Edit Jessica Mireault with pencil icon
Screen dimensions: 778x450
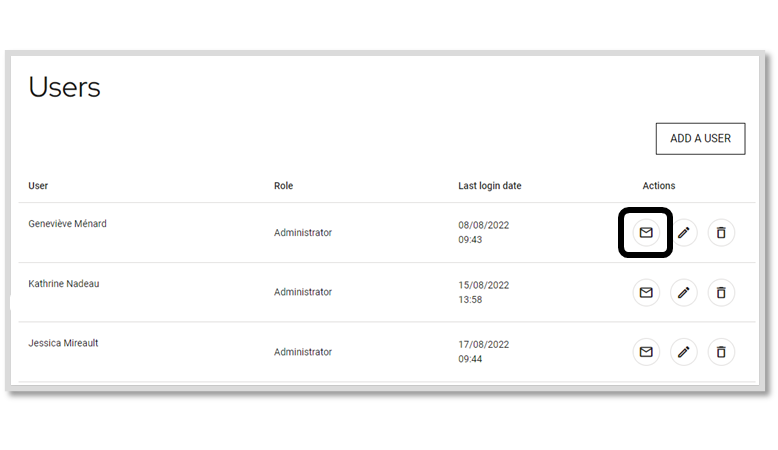point(683,352)
